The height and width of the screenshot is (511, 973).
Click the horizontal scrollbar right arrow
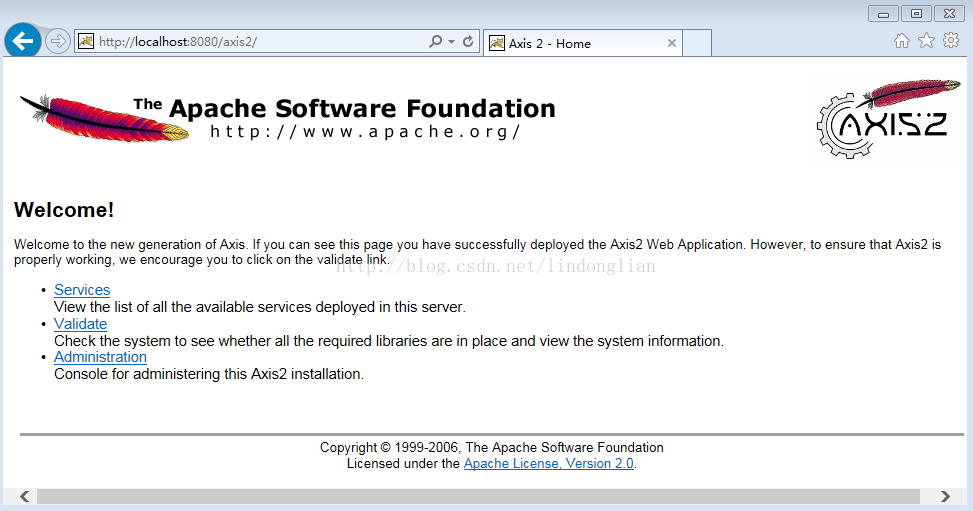coord(945,496)
